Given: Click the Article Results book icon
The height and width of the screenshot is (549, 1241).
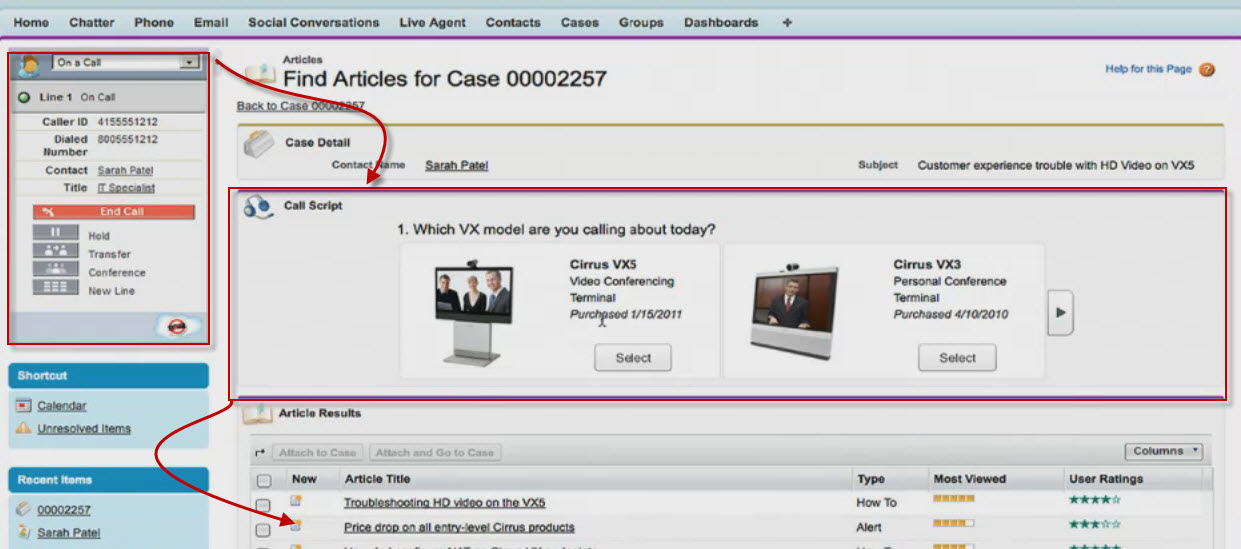Looking at the screenshot, I should click(257, 413).
